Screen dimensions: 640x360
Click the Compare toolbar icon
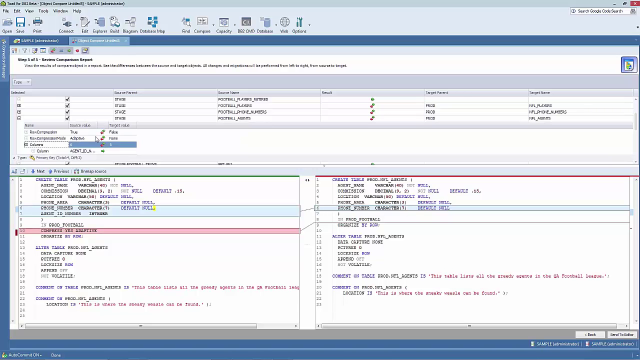click(x=202, y=25)
